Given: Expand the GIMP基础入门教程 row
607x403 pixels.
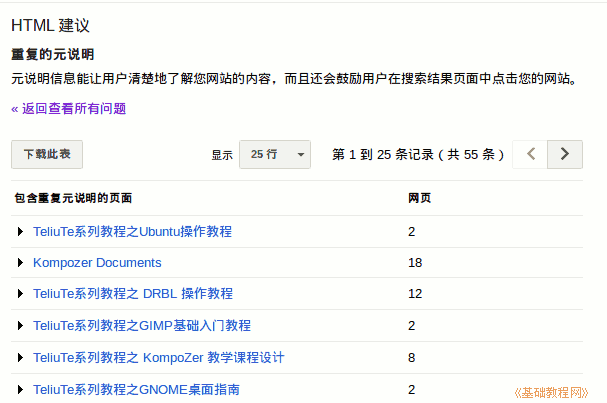Looking at the screenshot, I should (x=20, y=326).
